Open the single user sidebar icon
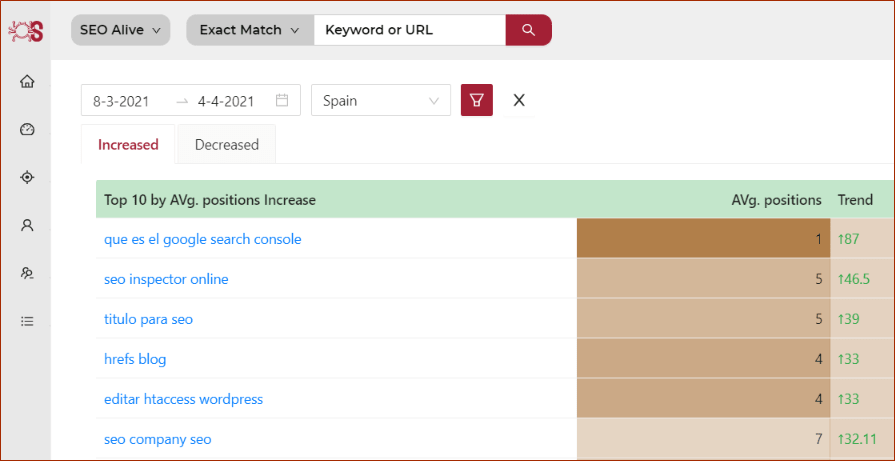Image resolution: width=895 pixels, height=461 pixels. click(27, 225)
